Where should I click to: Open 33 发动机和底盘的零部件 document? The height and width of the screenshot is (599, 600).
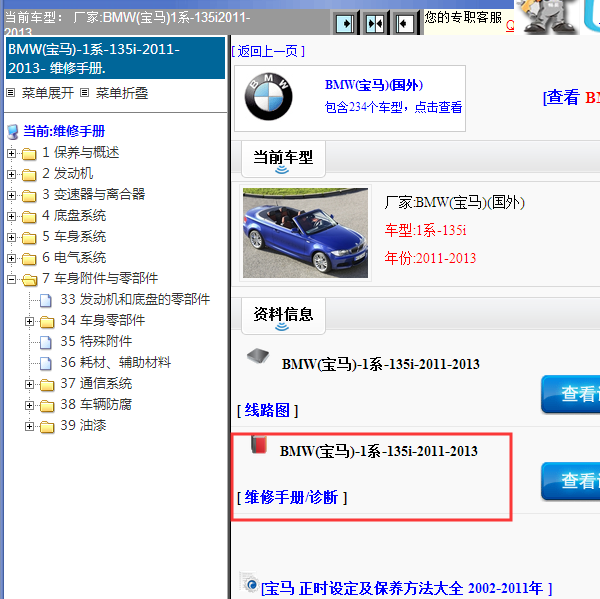[x=135, y=300]
